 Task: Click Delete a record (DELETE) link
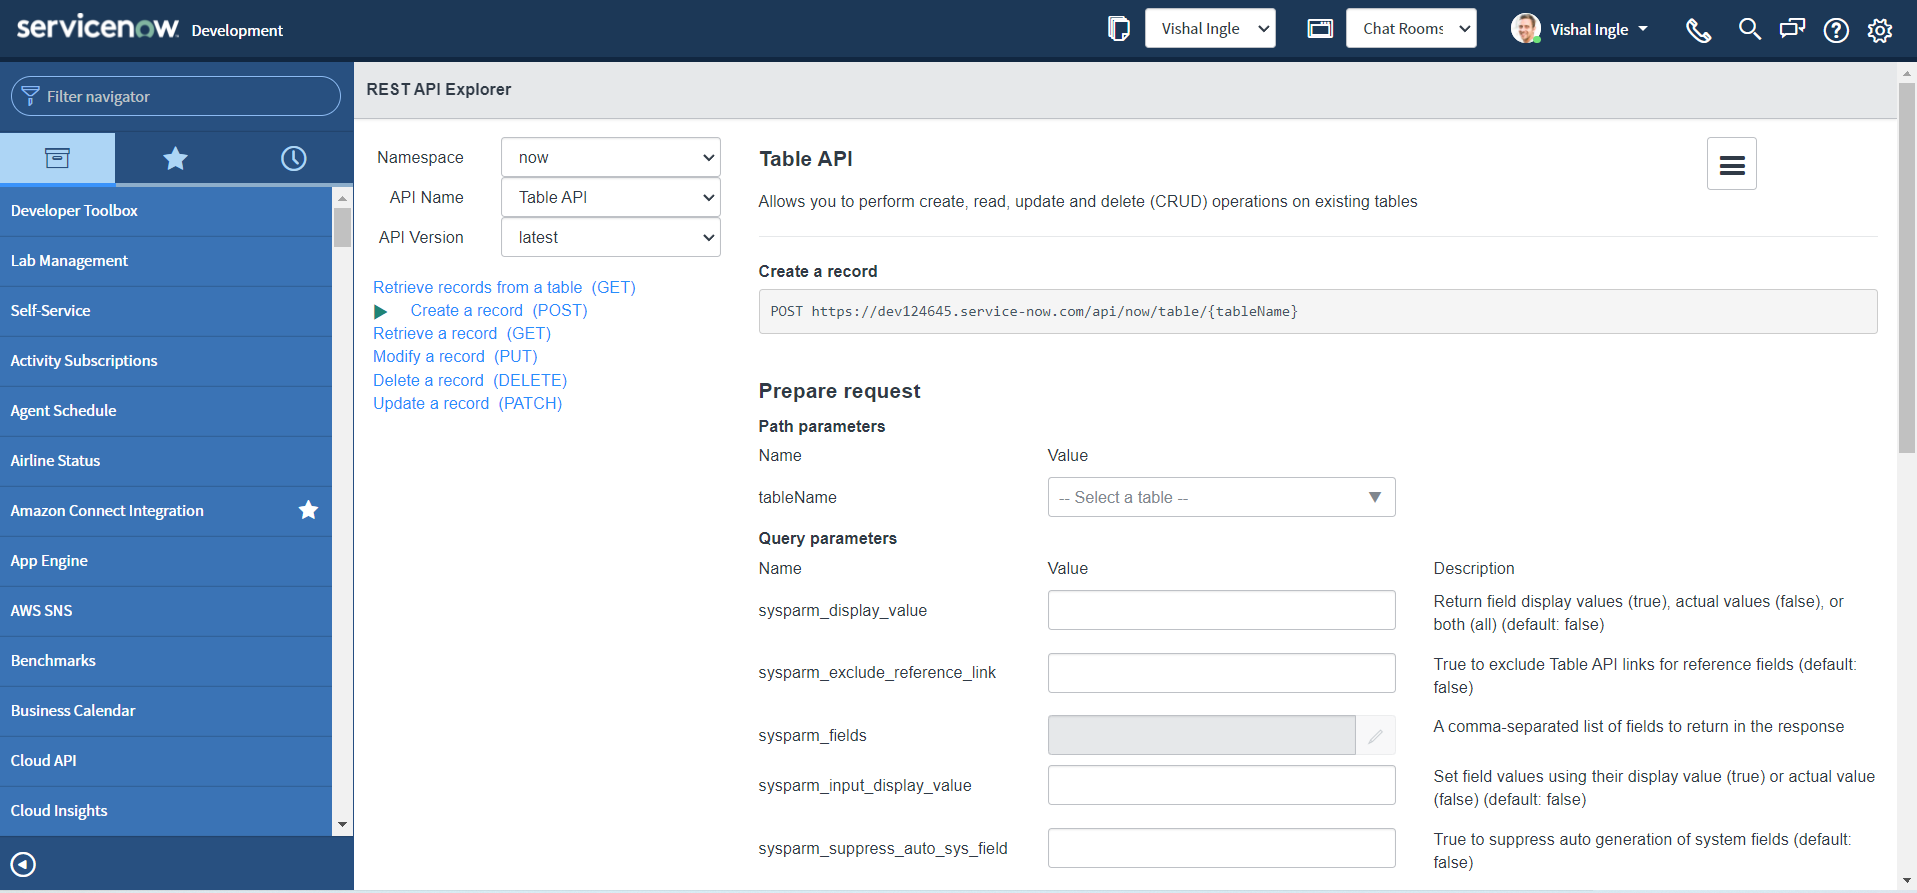470,380
